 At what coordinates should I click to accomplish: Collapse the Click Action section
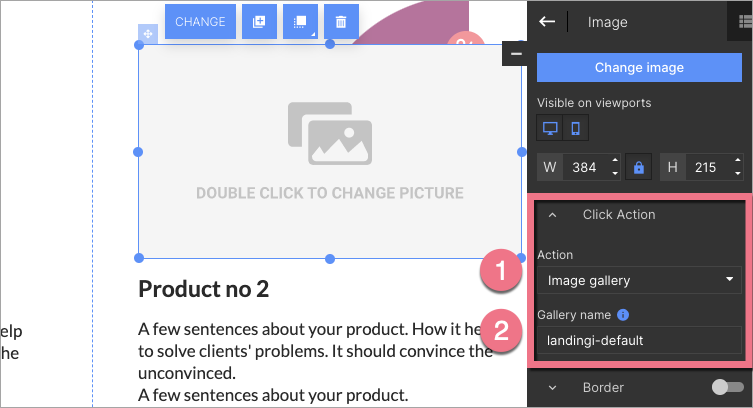pos(552,215)
